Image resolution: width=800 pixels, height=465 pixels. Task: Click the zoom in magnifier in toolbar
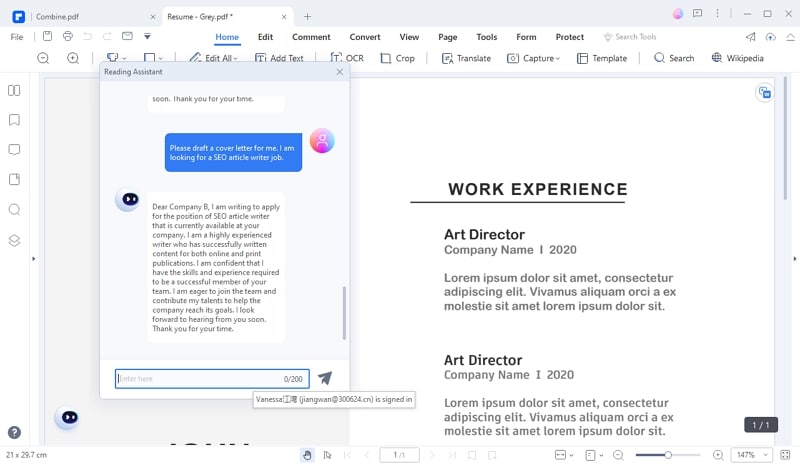pos(73,58)
